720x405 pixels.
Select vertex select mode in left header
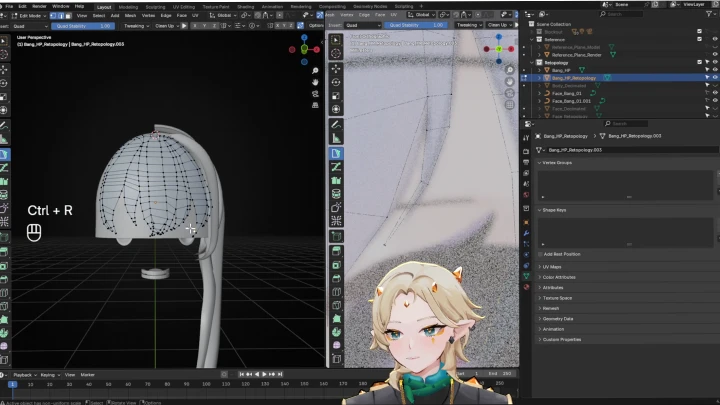[53, 16]
